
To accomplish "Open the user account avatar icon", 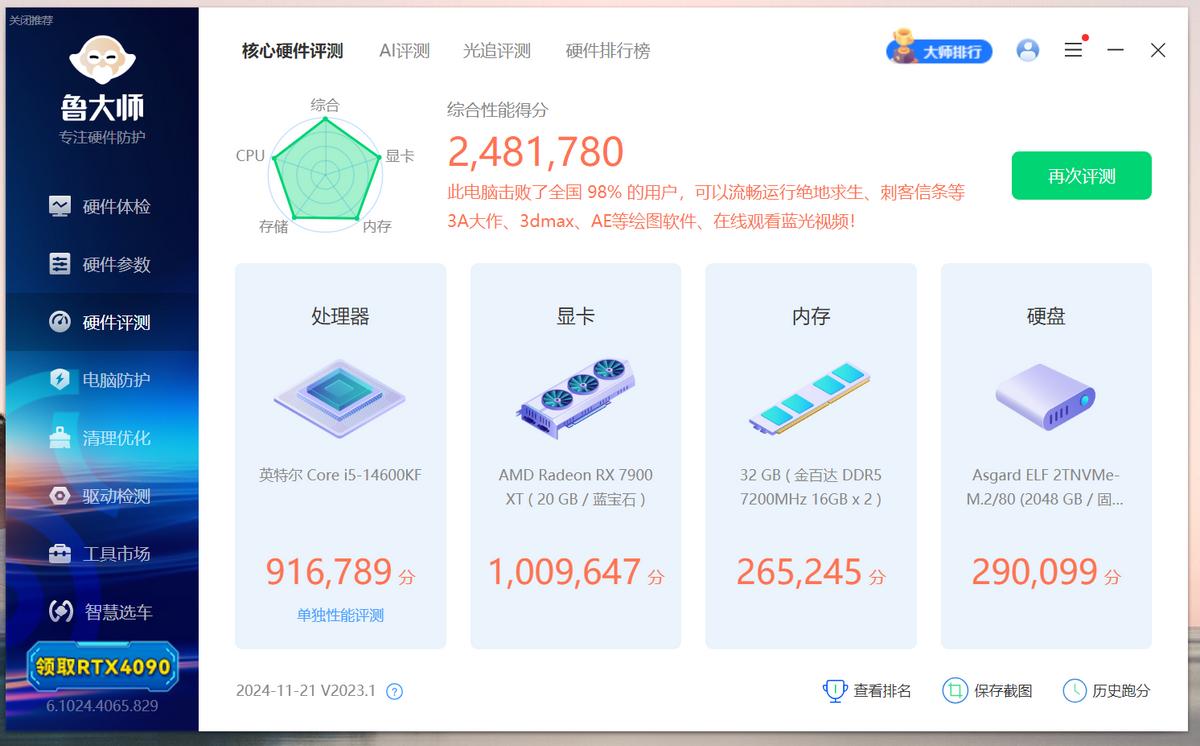I will [x=1028, y=50].
